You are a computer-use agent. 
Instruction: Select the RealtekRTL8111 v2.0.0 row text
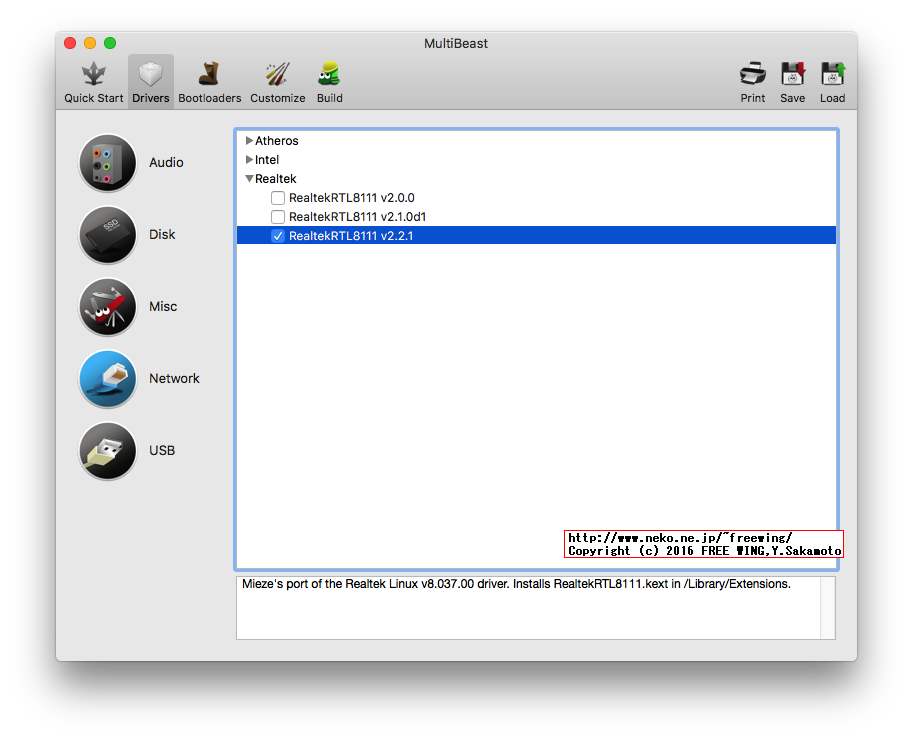(352, 198)
